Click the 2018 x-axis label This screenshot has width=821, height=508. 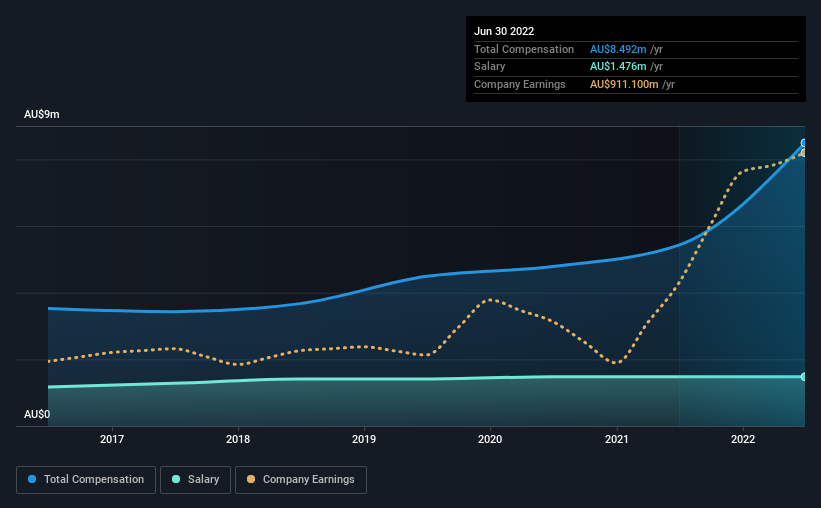[x=238, y=439]
